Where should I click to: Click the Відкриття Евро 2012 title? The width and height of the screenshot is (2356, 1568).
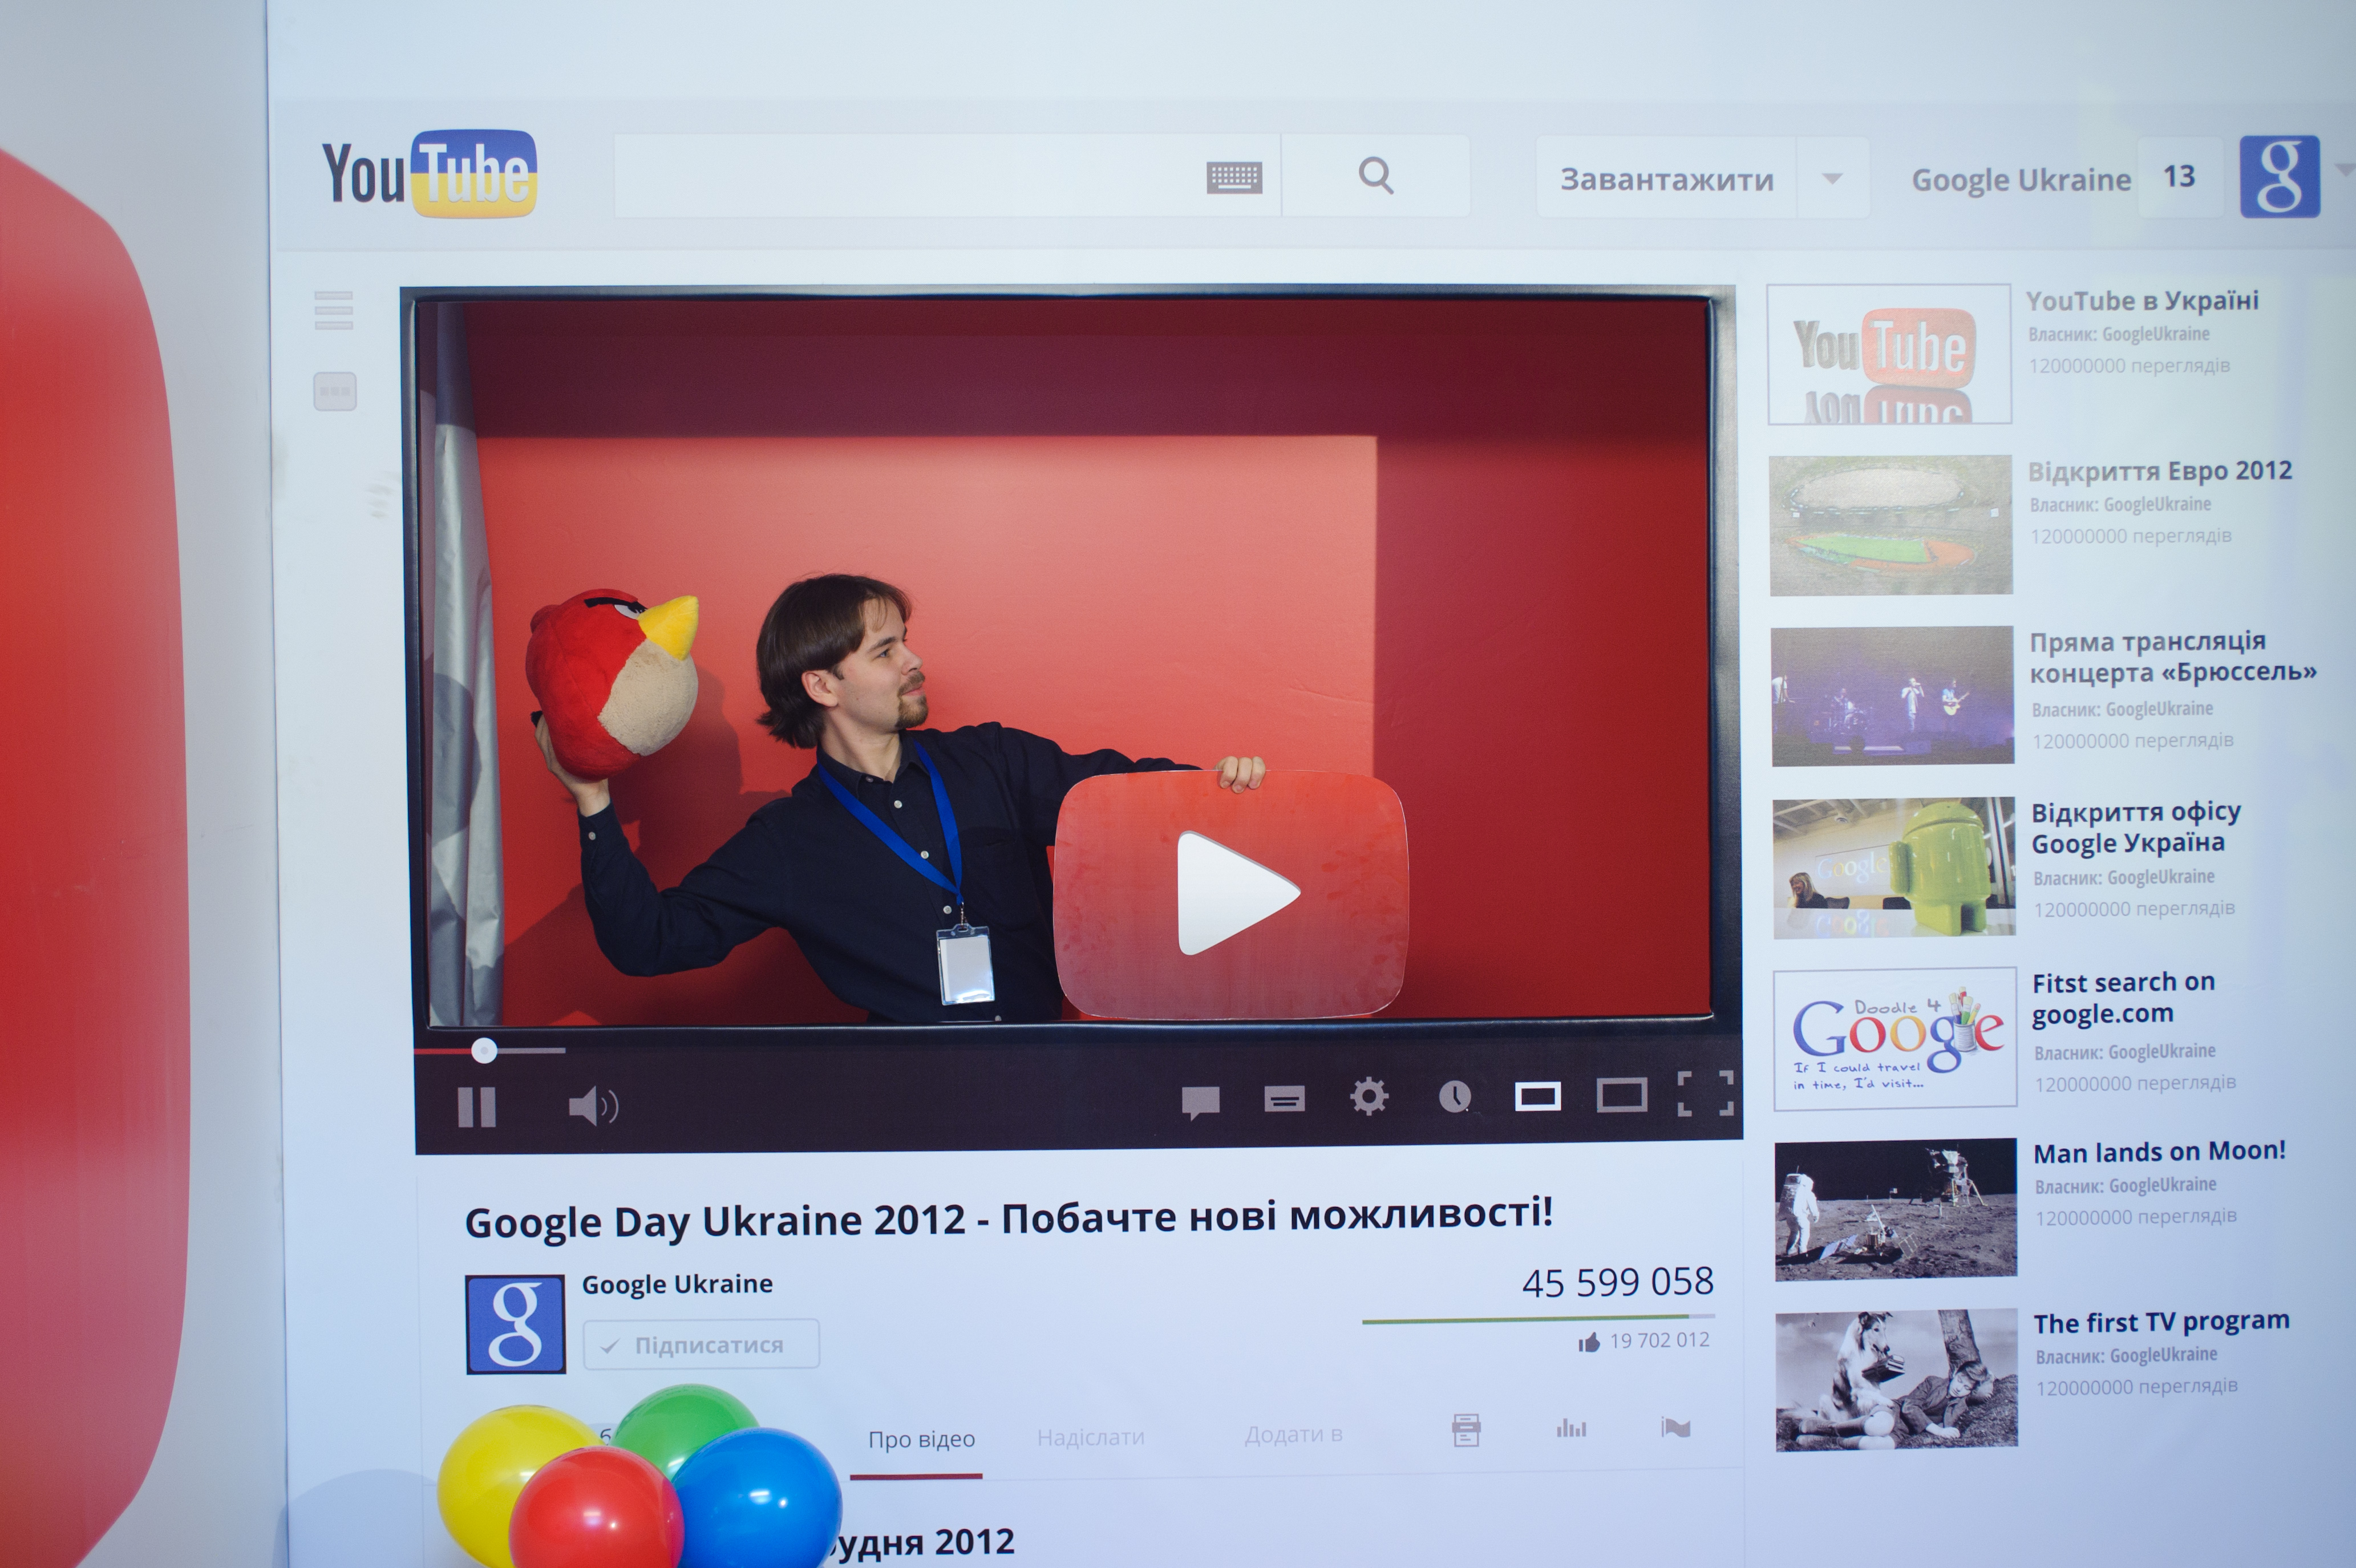(x=2160, y=470)
